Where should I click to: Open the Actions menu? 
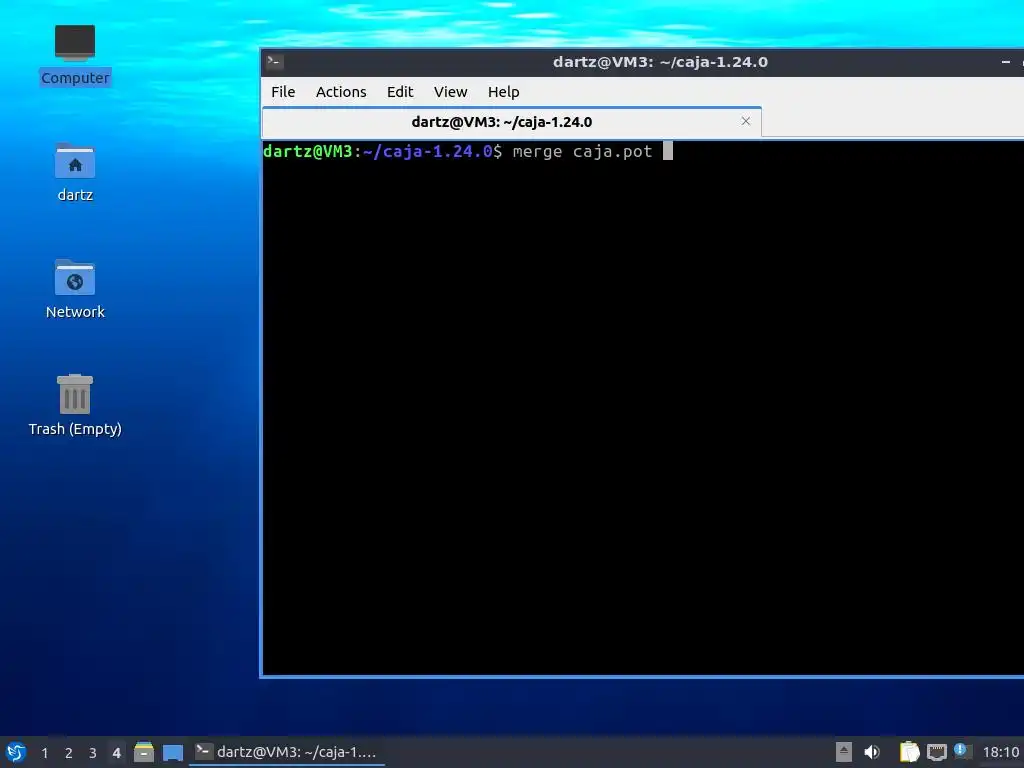click(x=341, y=92)
